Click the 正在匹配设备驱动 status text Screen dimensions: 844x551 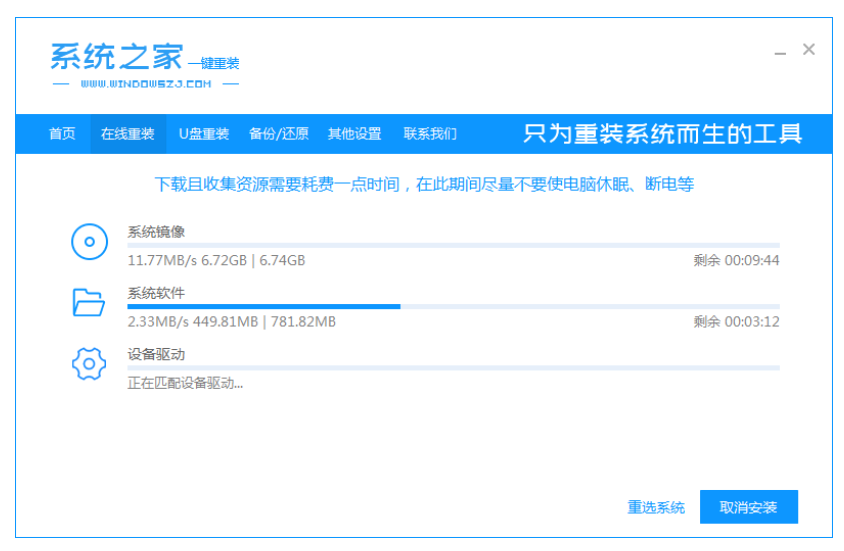click(185, 383)
